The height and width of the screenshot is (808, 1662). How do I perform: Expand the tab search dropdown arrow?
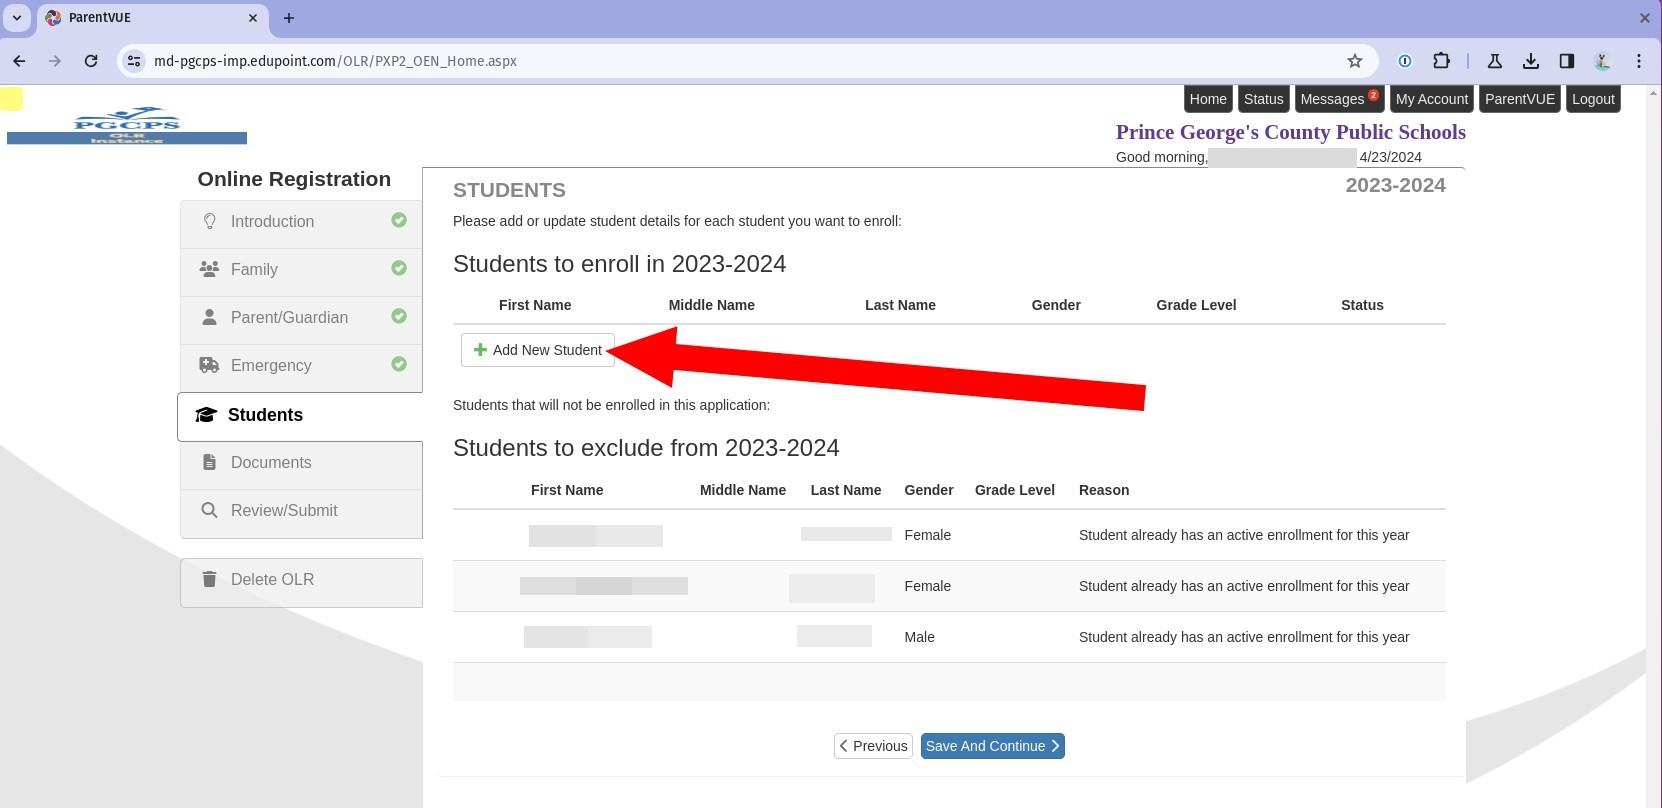click(17, 18)
